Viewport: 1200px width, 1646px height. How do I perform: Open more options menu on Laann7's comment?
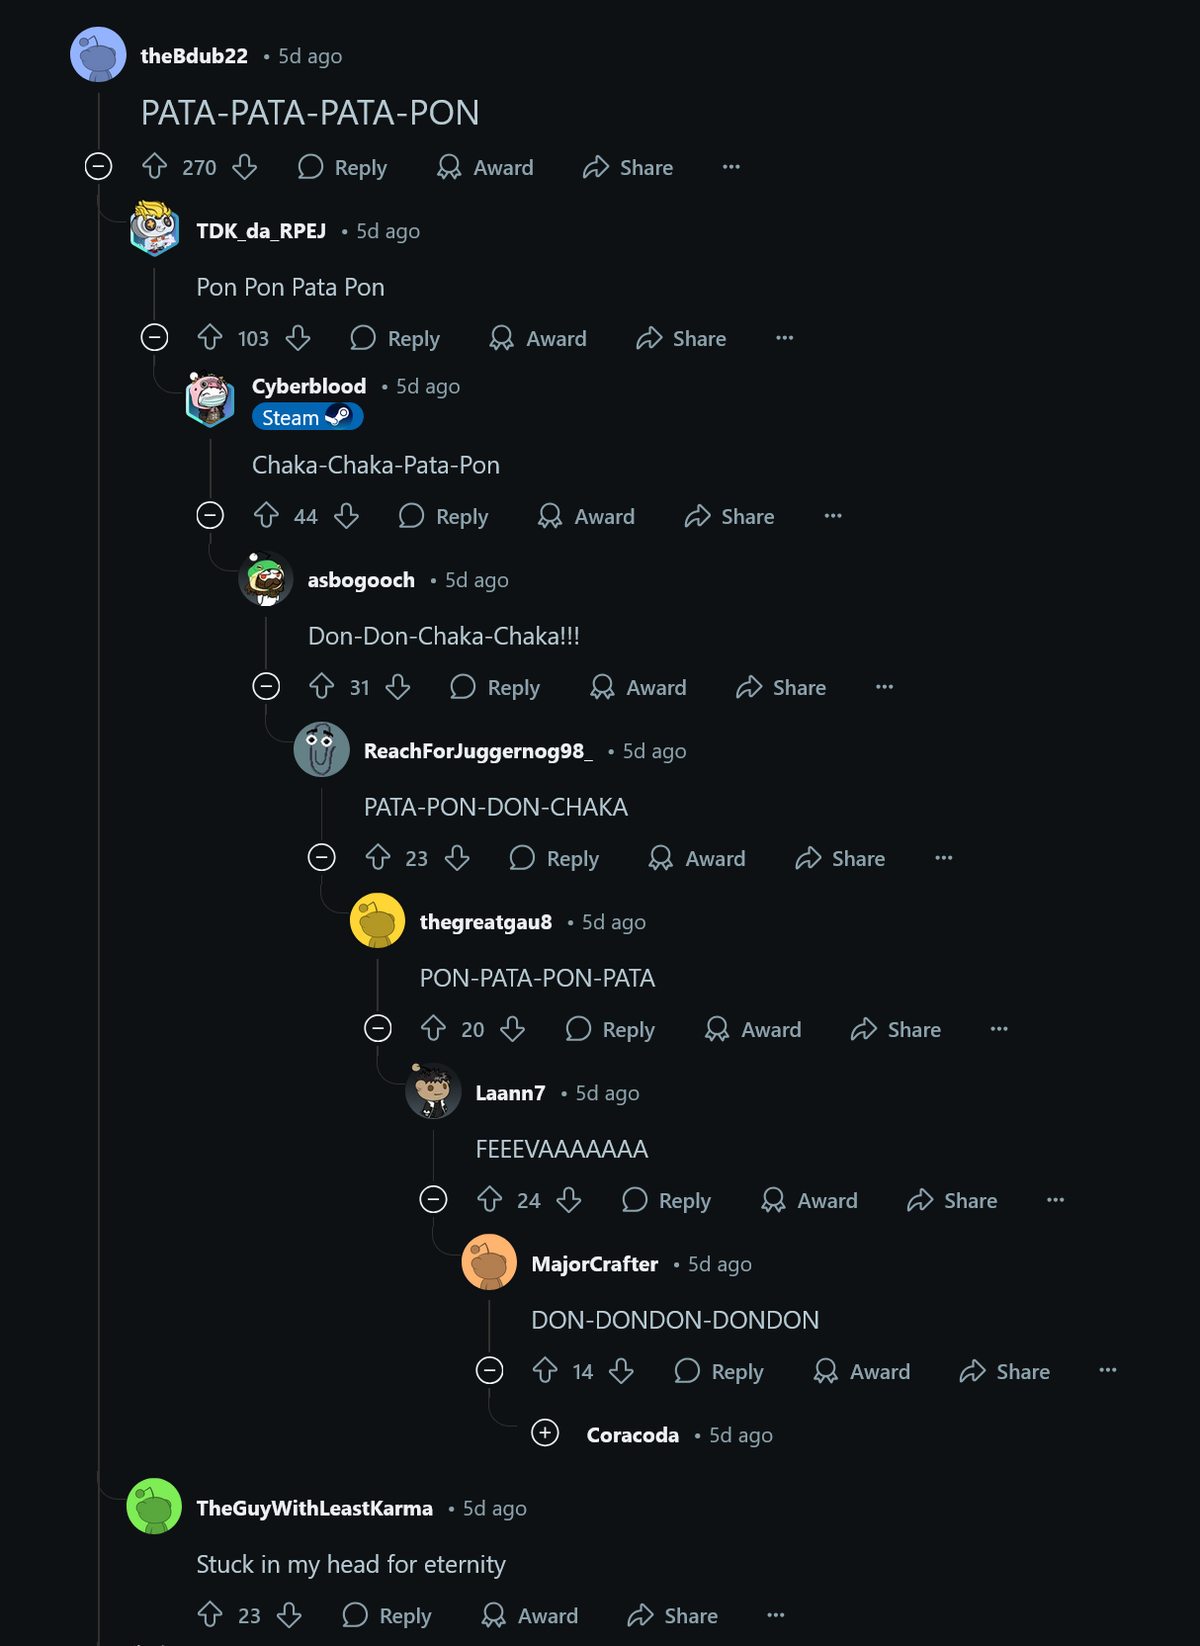pos(1055,1200)
